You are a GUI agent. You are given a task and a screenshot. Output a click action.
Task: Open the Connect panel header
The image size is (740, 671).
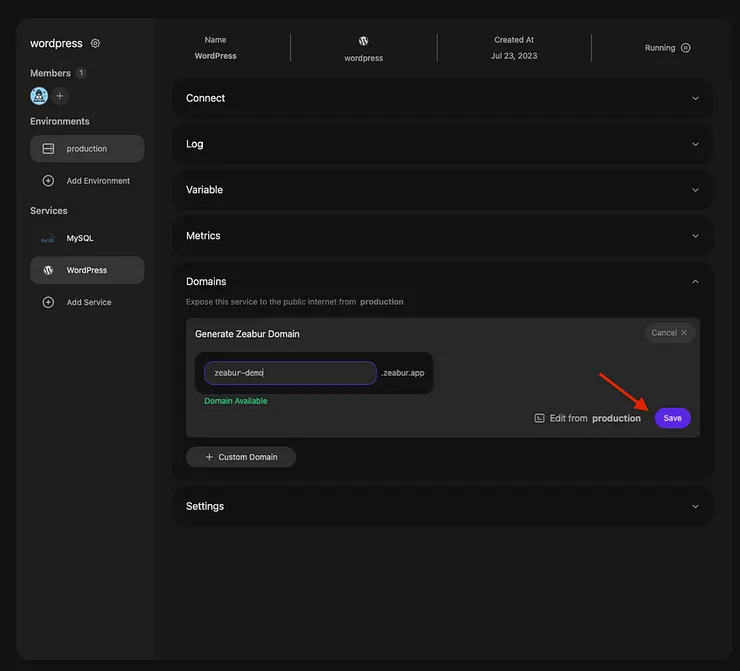[x=443, y=98]
